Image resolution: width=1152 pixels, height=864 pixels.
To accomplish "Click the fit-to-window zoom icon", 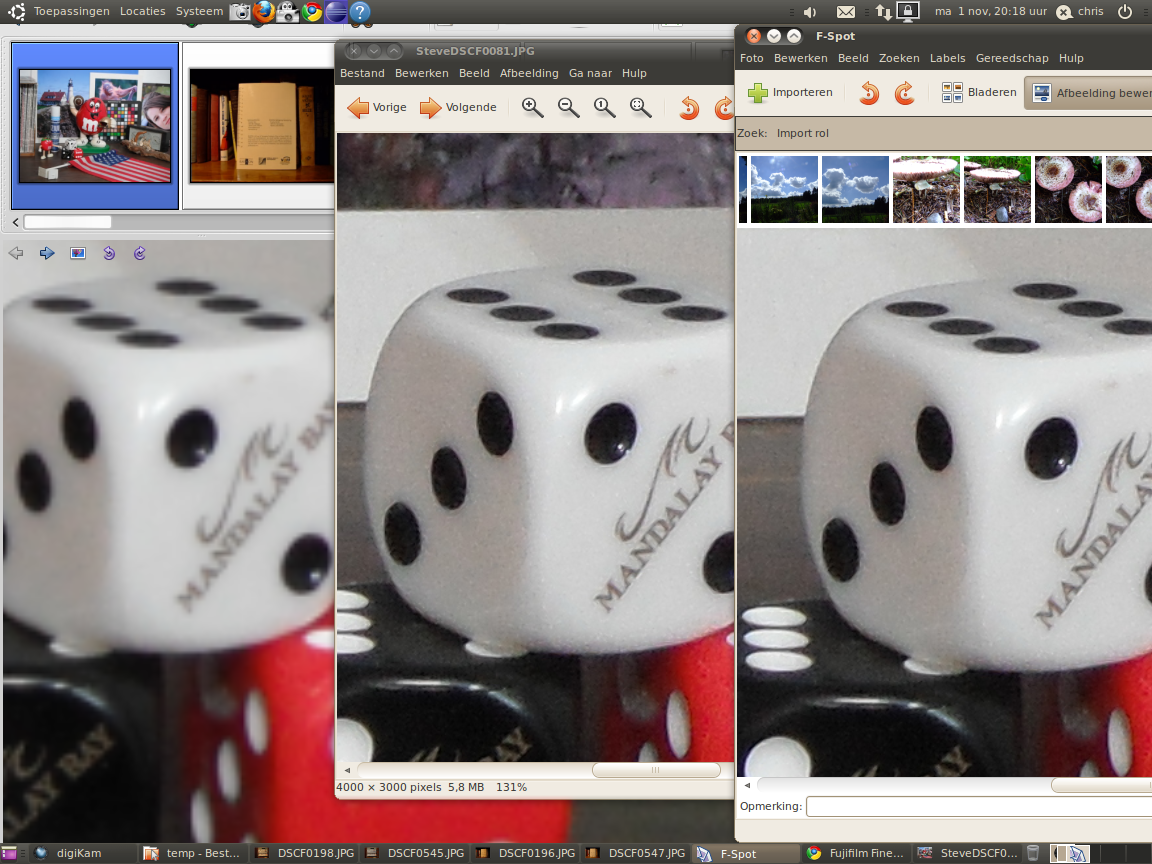I will [x=641, y=107].
